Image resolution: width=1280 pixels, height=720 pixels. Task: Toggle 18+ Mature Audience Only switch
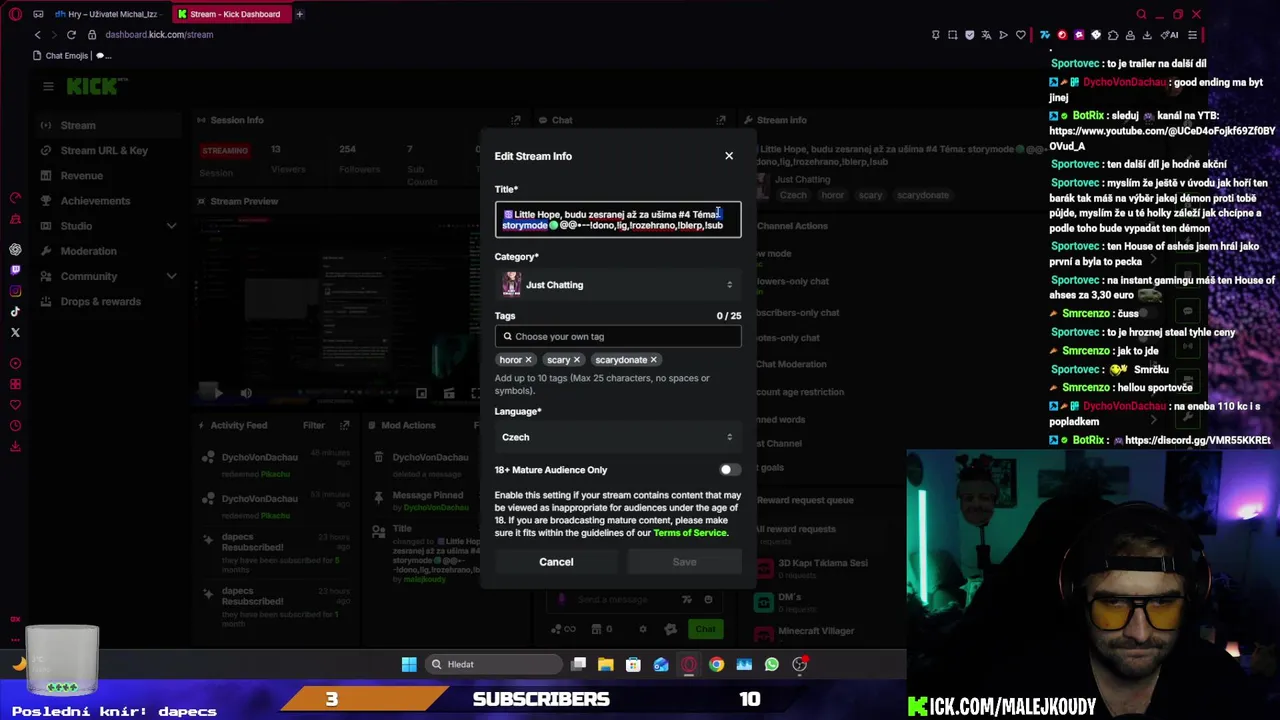coord(730,470)
